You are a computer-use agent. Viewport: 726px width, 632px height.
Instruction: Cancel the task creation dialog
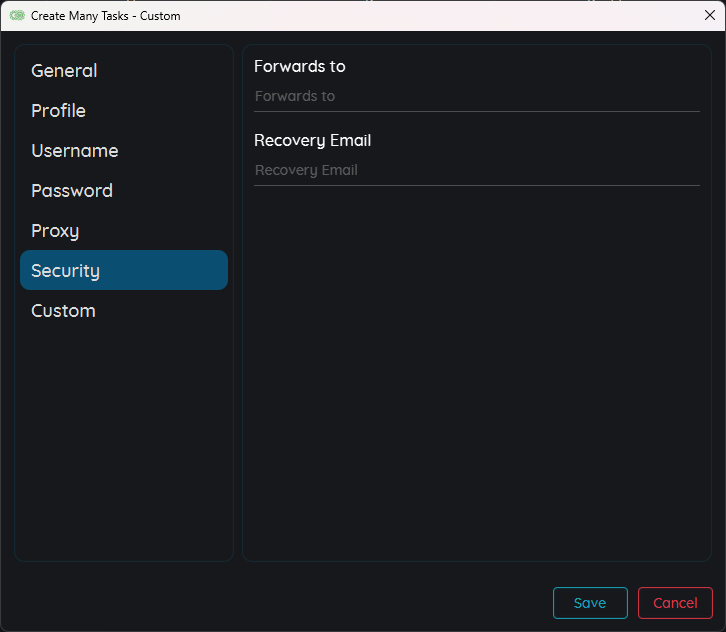click(675, 603)
